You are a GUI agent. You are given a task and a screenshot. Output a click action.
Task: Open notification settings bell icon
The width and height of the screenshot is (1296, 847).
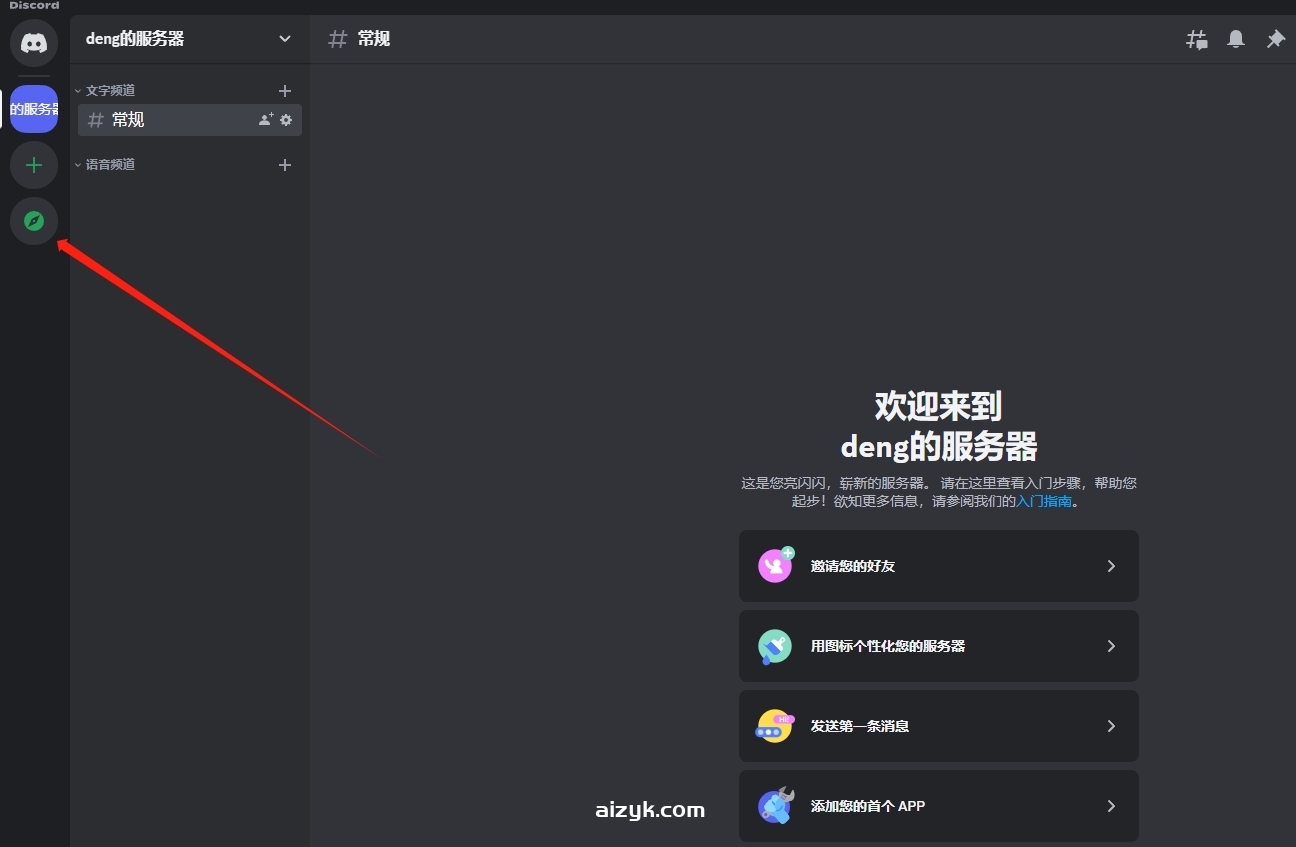[x=1236, y=39]
